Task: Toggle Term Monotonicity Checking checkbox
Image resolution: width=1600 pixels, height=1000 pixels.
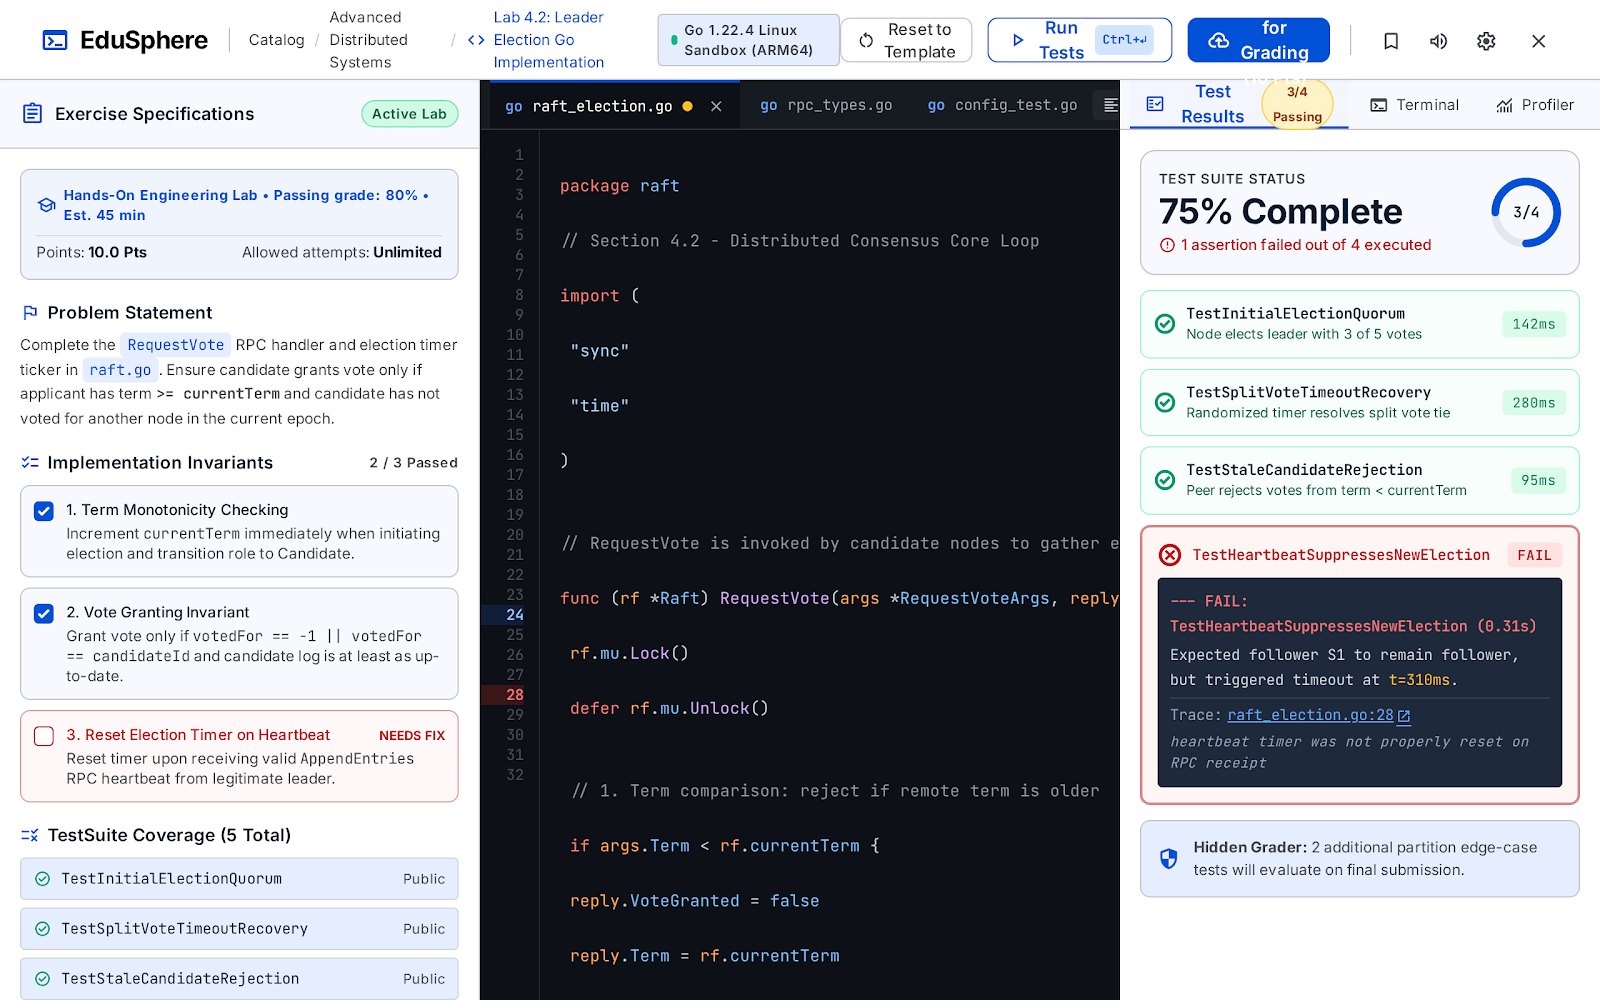Action: pos(44,511)
